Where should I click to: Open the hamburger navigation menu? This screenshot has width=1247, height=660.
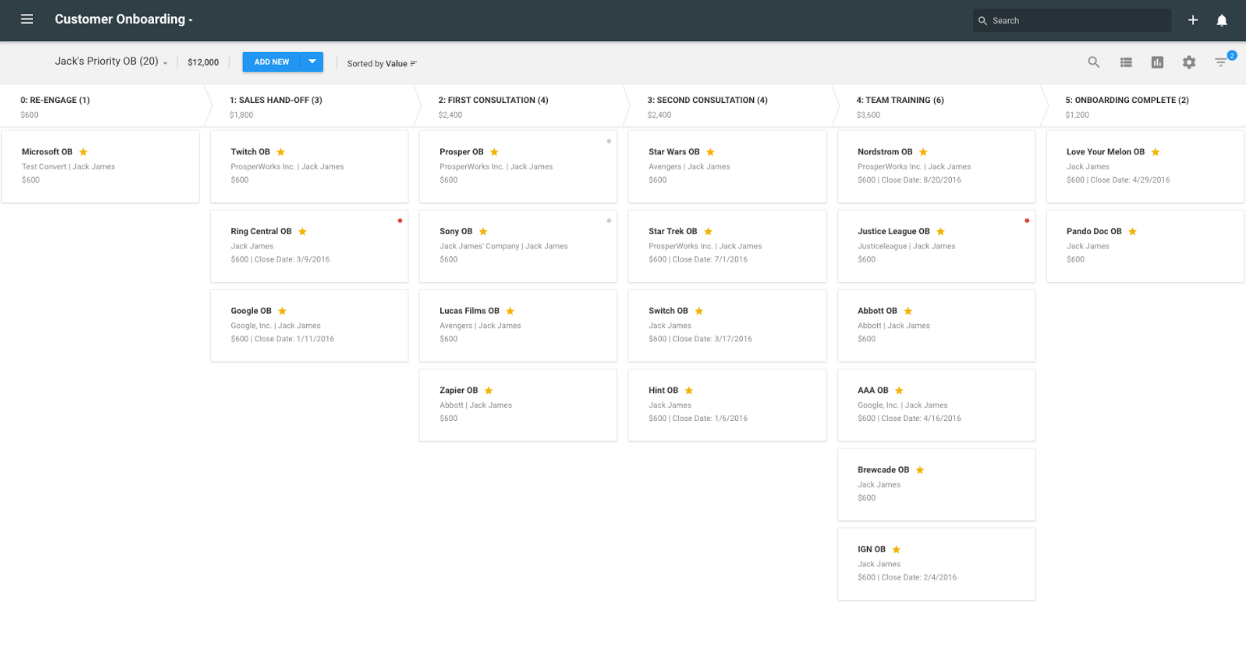coord(27,20)
